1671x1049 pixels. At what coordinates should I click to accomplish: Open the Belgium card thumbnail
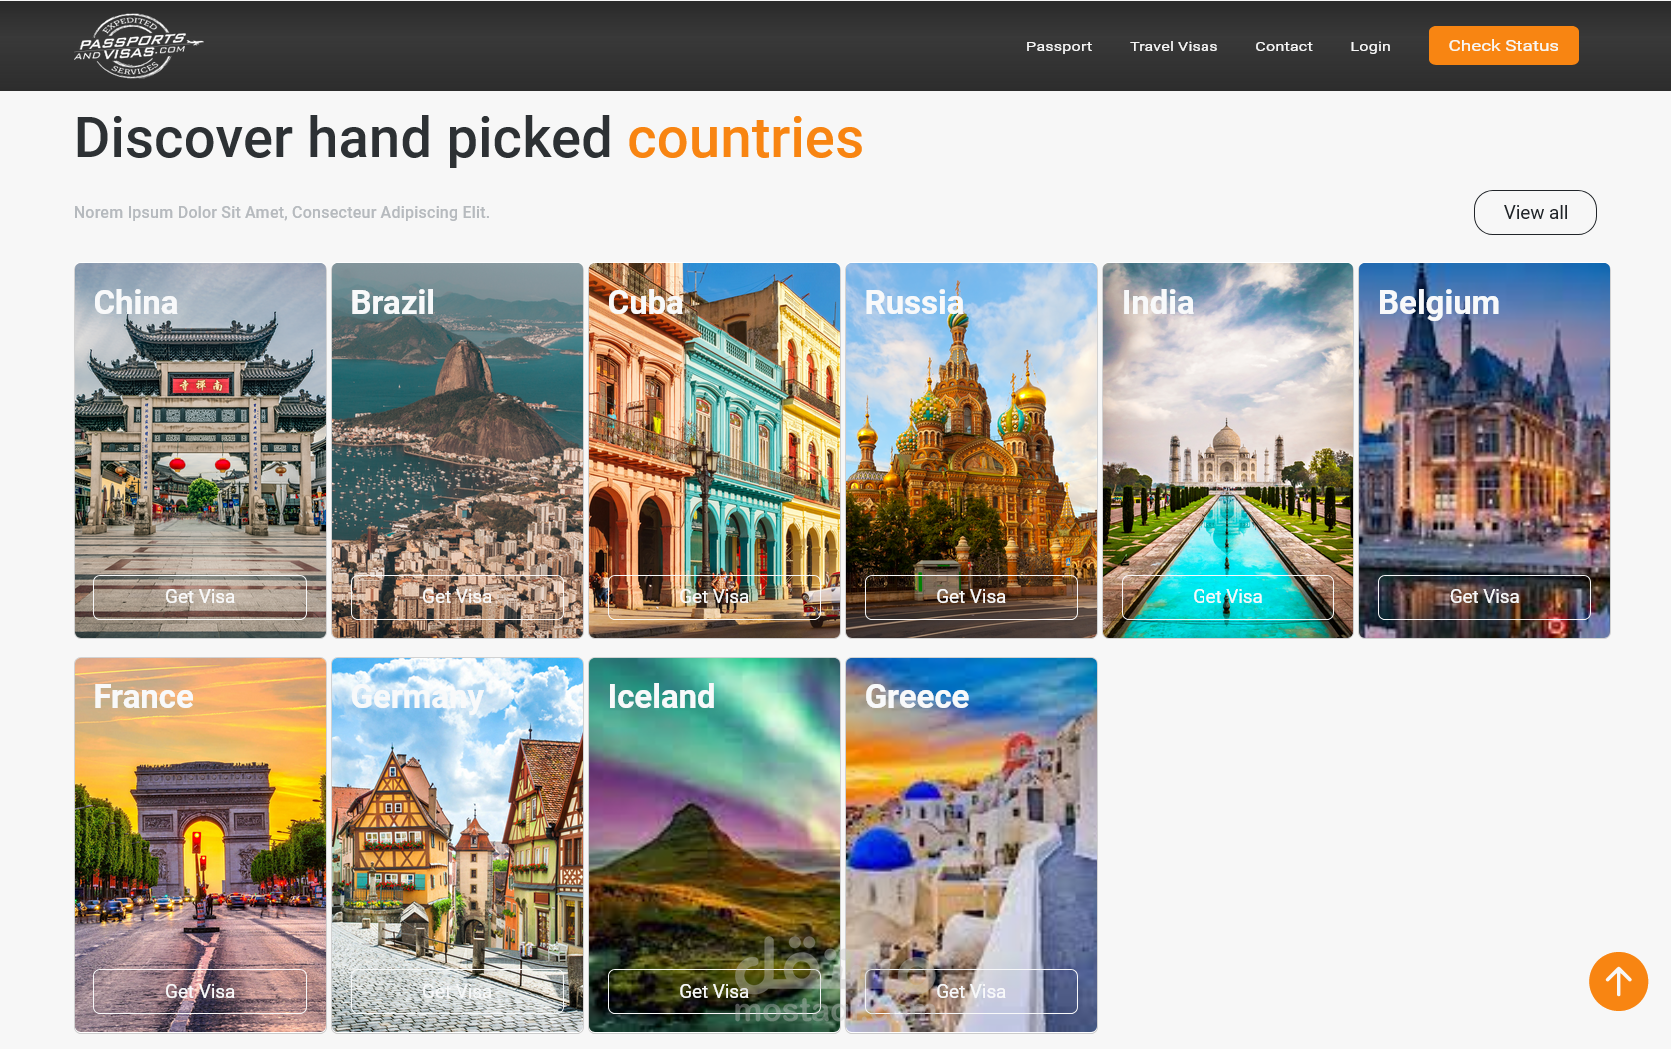click(1484, 450)
